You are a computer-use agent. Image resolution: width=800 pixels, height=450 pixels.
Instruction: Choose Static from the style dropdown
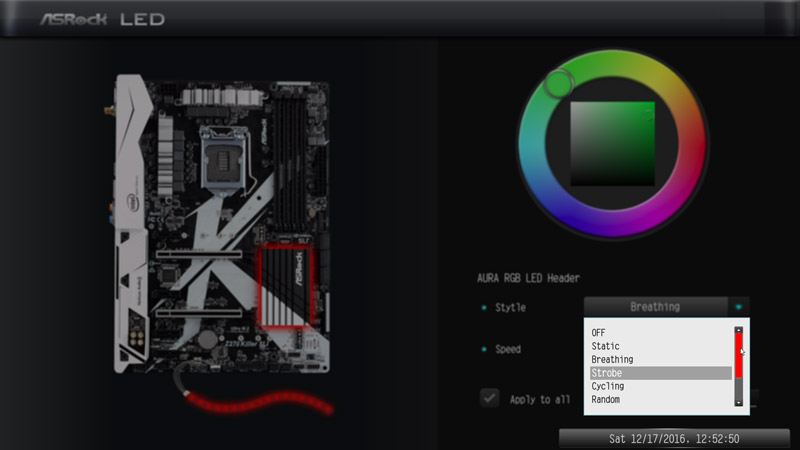(x=605, y=346)
